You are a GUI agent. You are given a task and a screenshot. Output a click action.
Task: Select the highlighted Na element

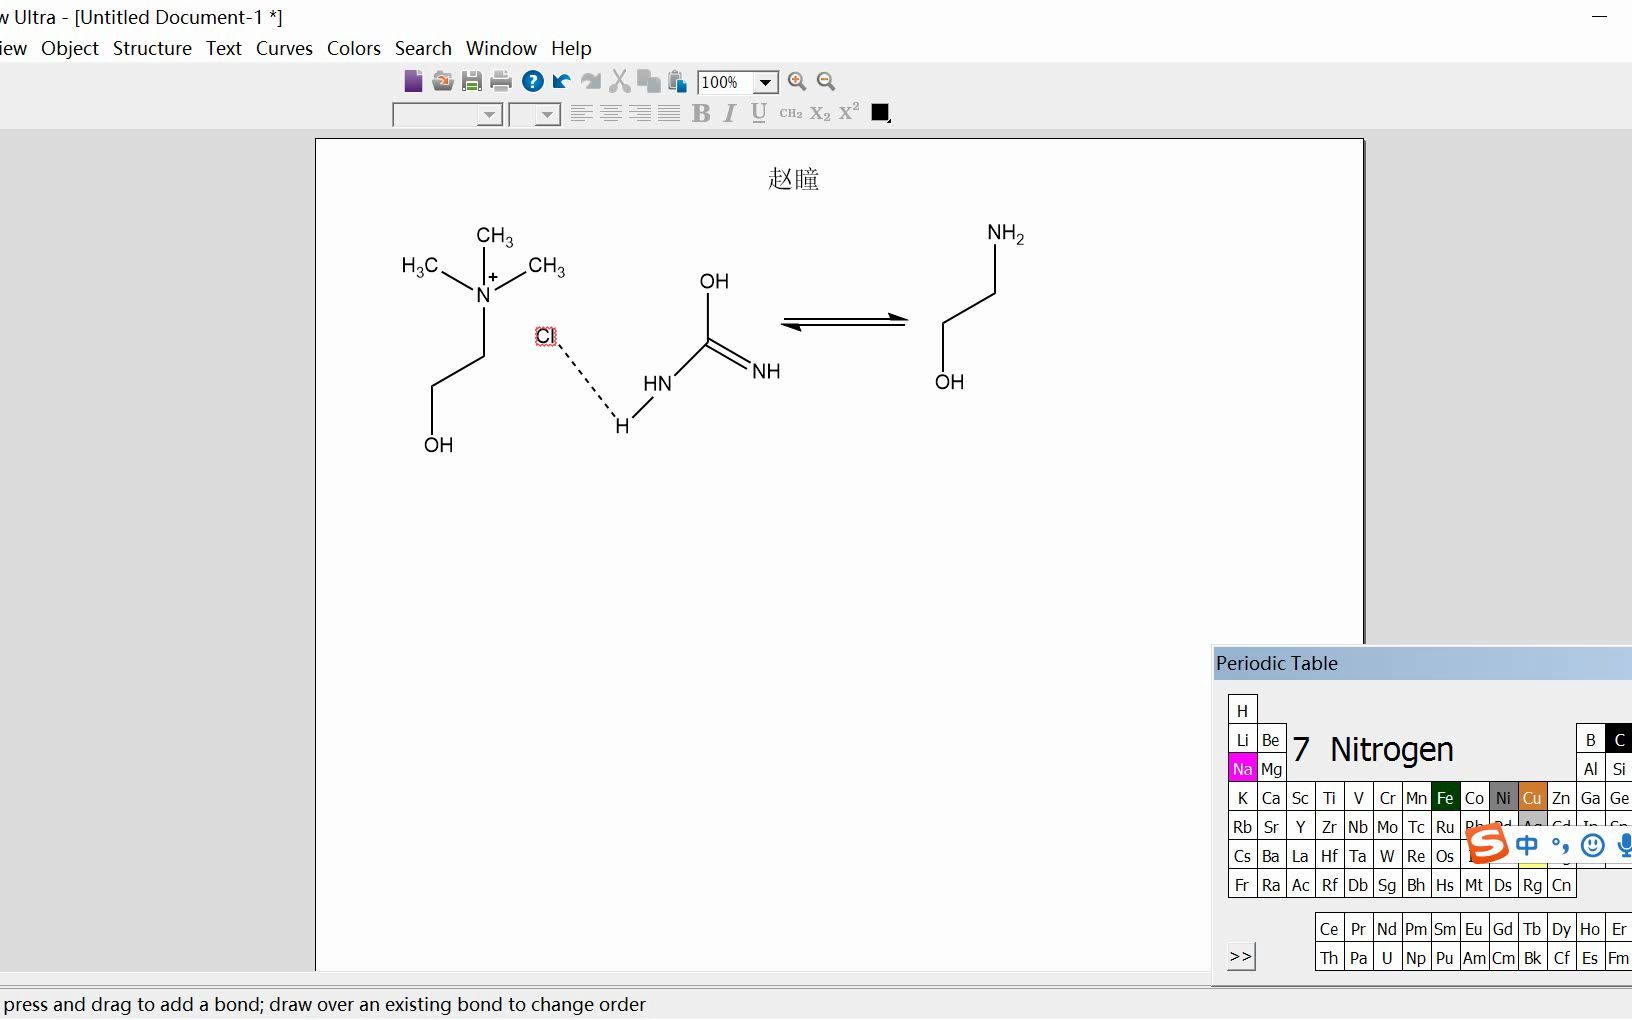click(1243, 769)
